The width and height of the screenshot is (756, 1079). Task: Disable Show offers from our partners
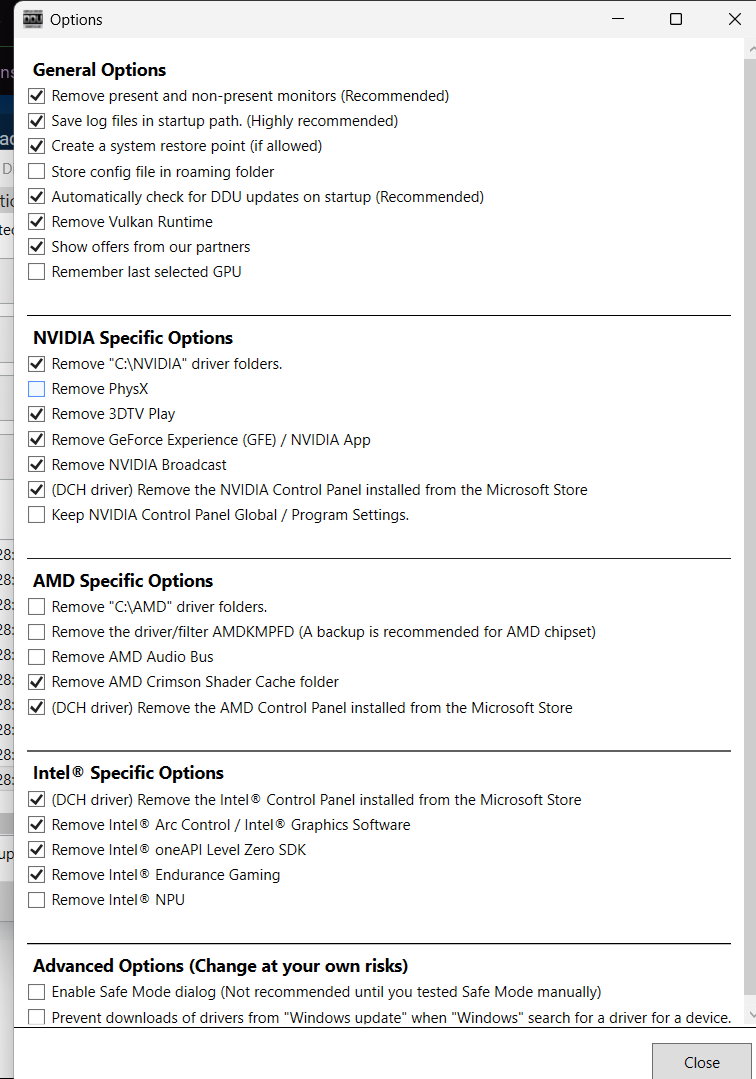pyautogui.click(x=37, y=247)
